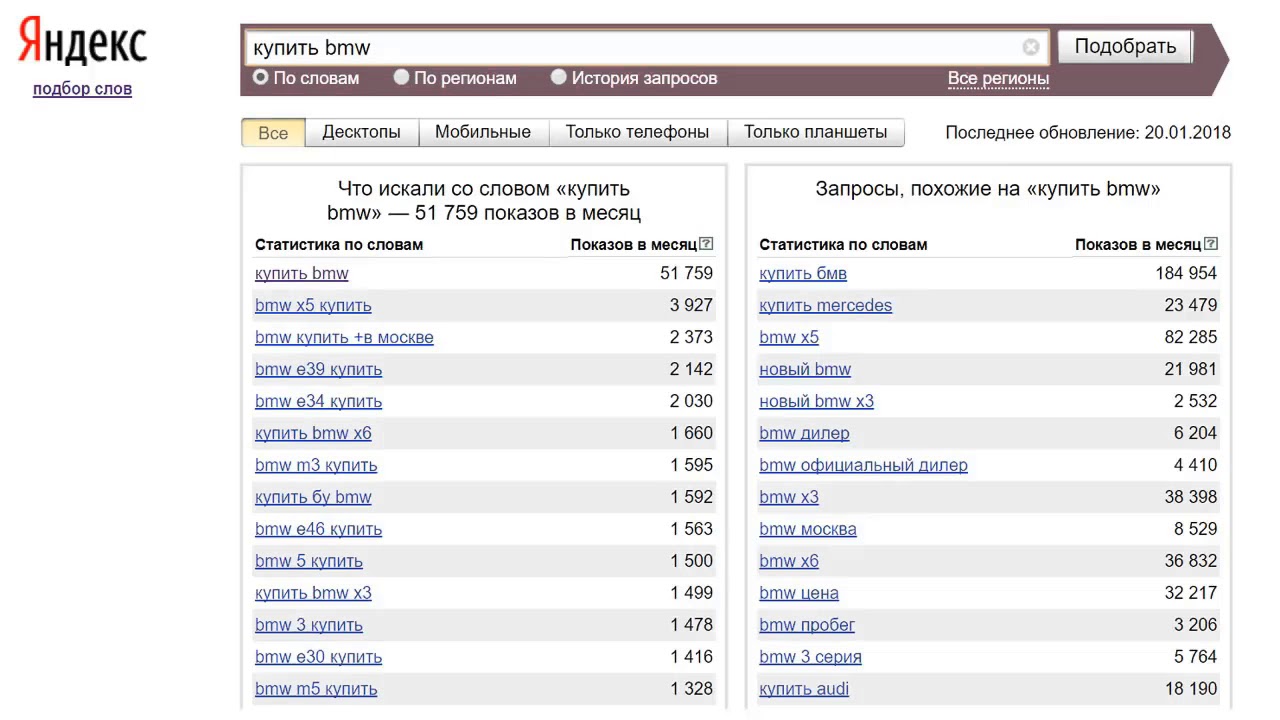This screenshot has height=720, width=1280.
Task: Select the 'По регионам' radio button
Action: (x=401, y=77)
